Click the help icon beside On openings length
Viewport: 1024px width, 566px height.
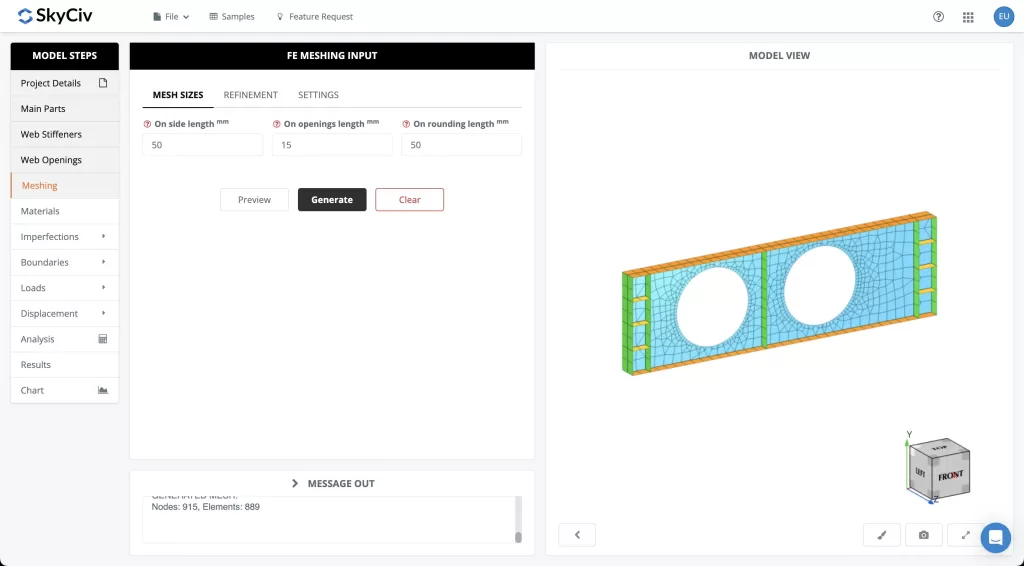click(276, 124)
